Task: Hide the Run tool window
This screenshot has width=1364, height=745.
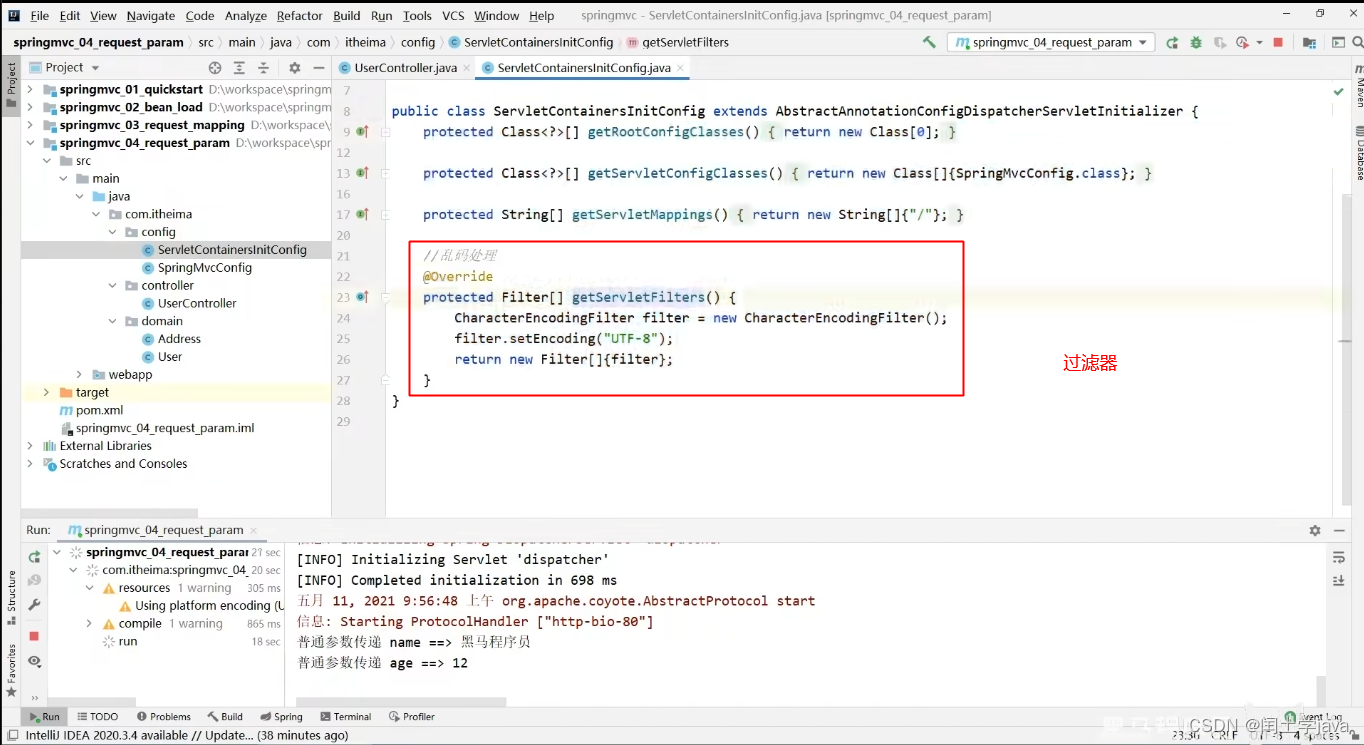Action: [1340, 530]
